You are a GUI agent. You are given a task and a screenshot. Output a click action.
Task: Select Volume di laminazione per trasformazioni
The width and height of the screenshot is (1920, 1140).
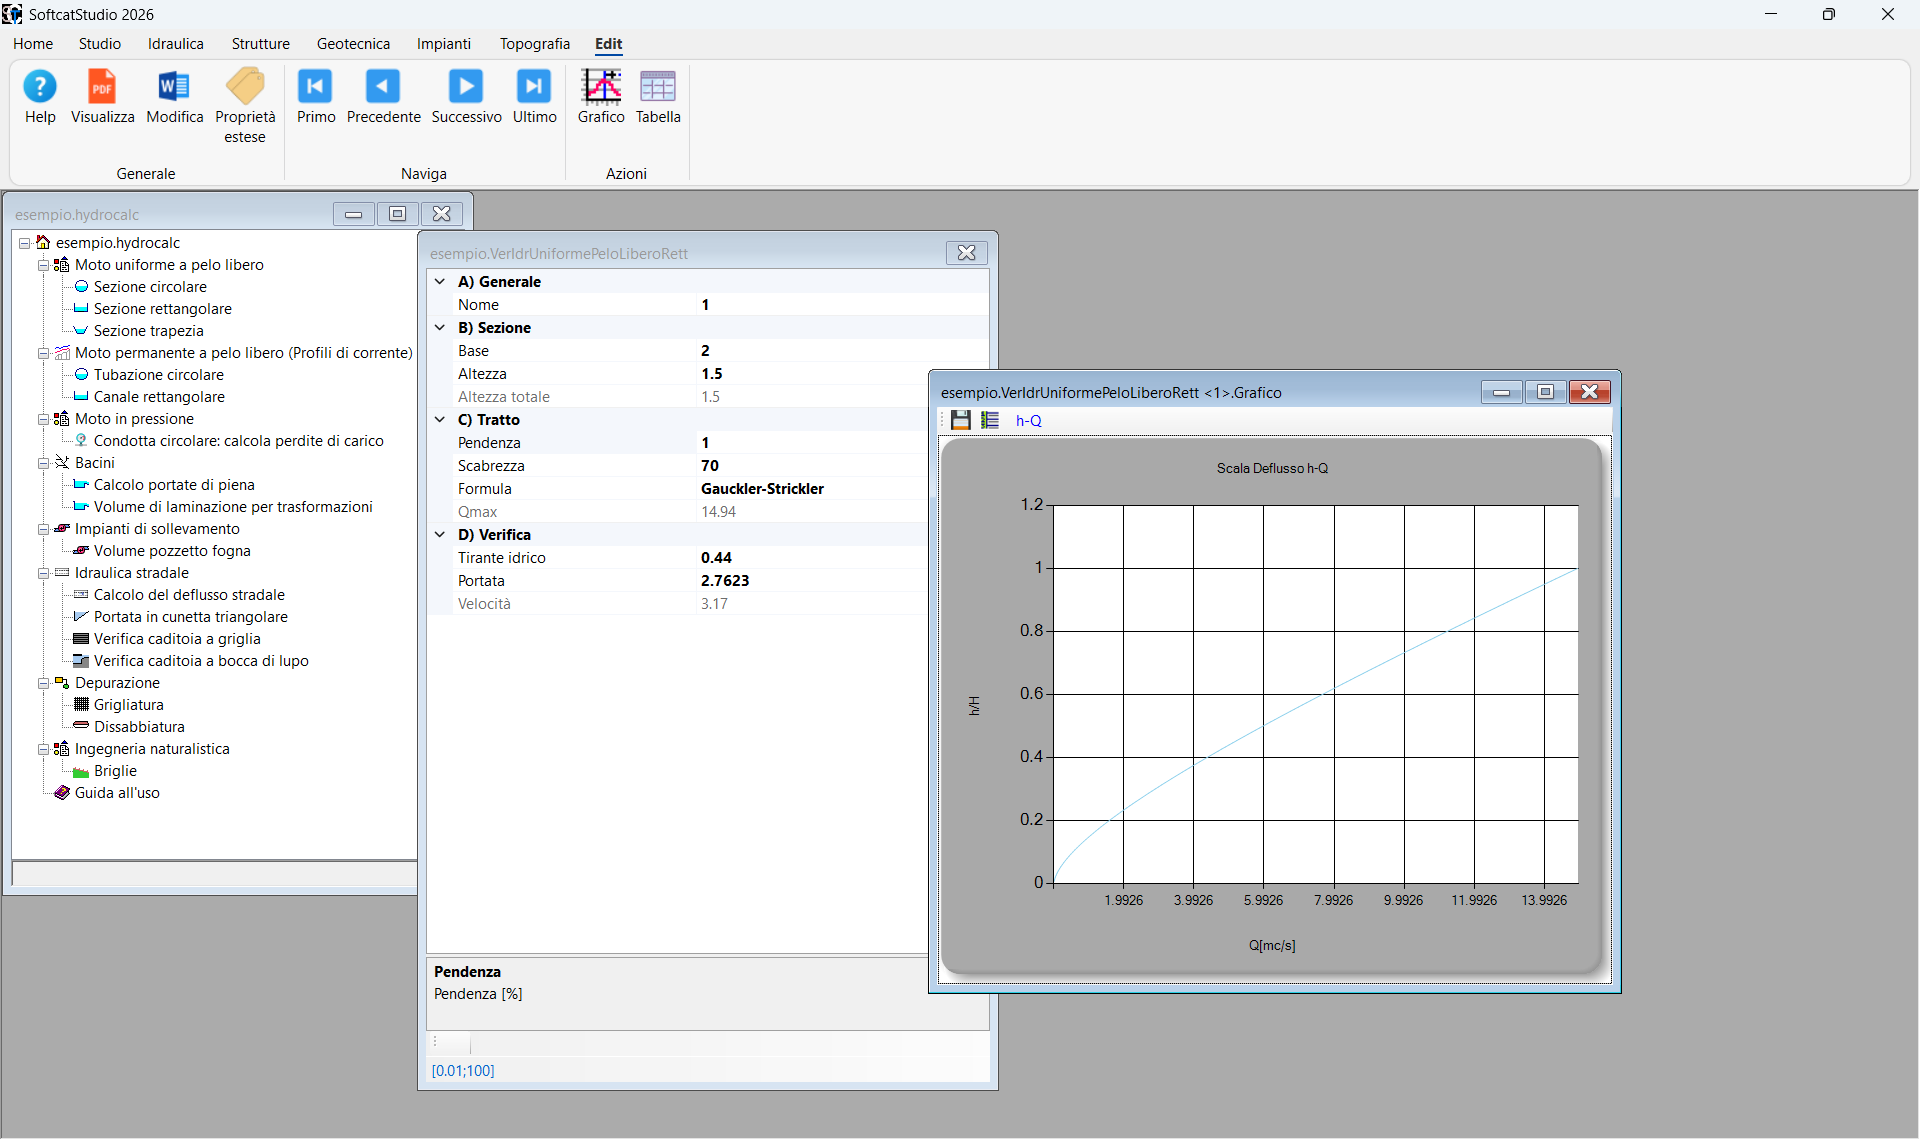tap(233, 507)
